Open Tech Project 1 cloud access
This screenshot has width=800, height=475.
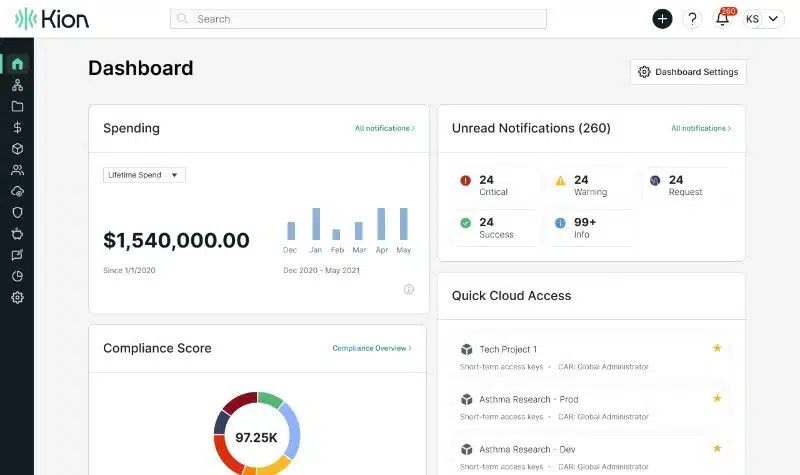coord(591,357)
